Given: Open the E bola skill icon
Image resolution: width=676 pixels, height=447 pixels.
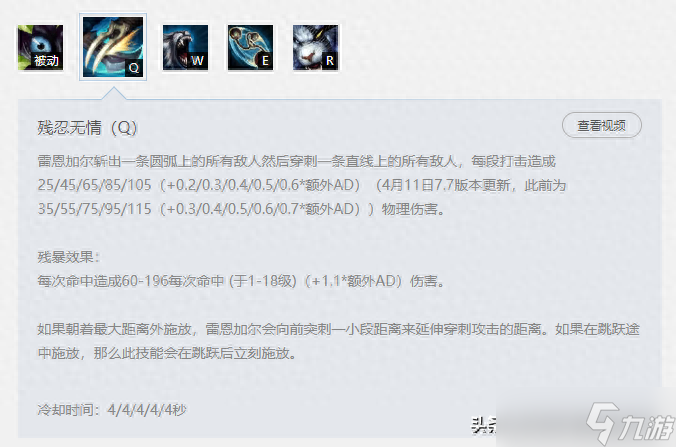Looking at the screenshot, I should 250,47.
